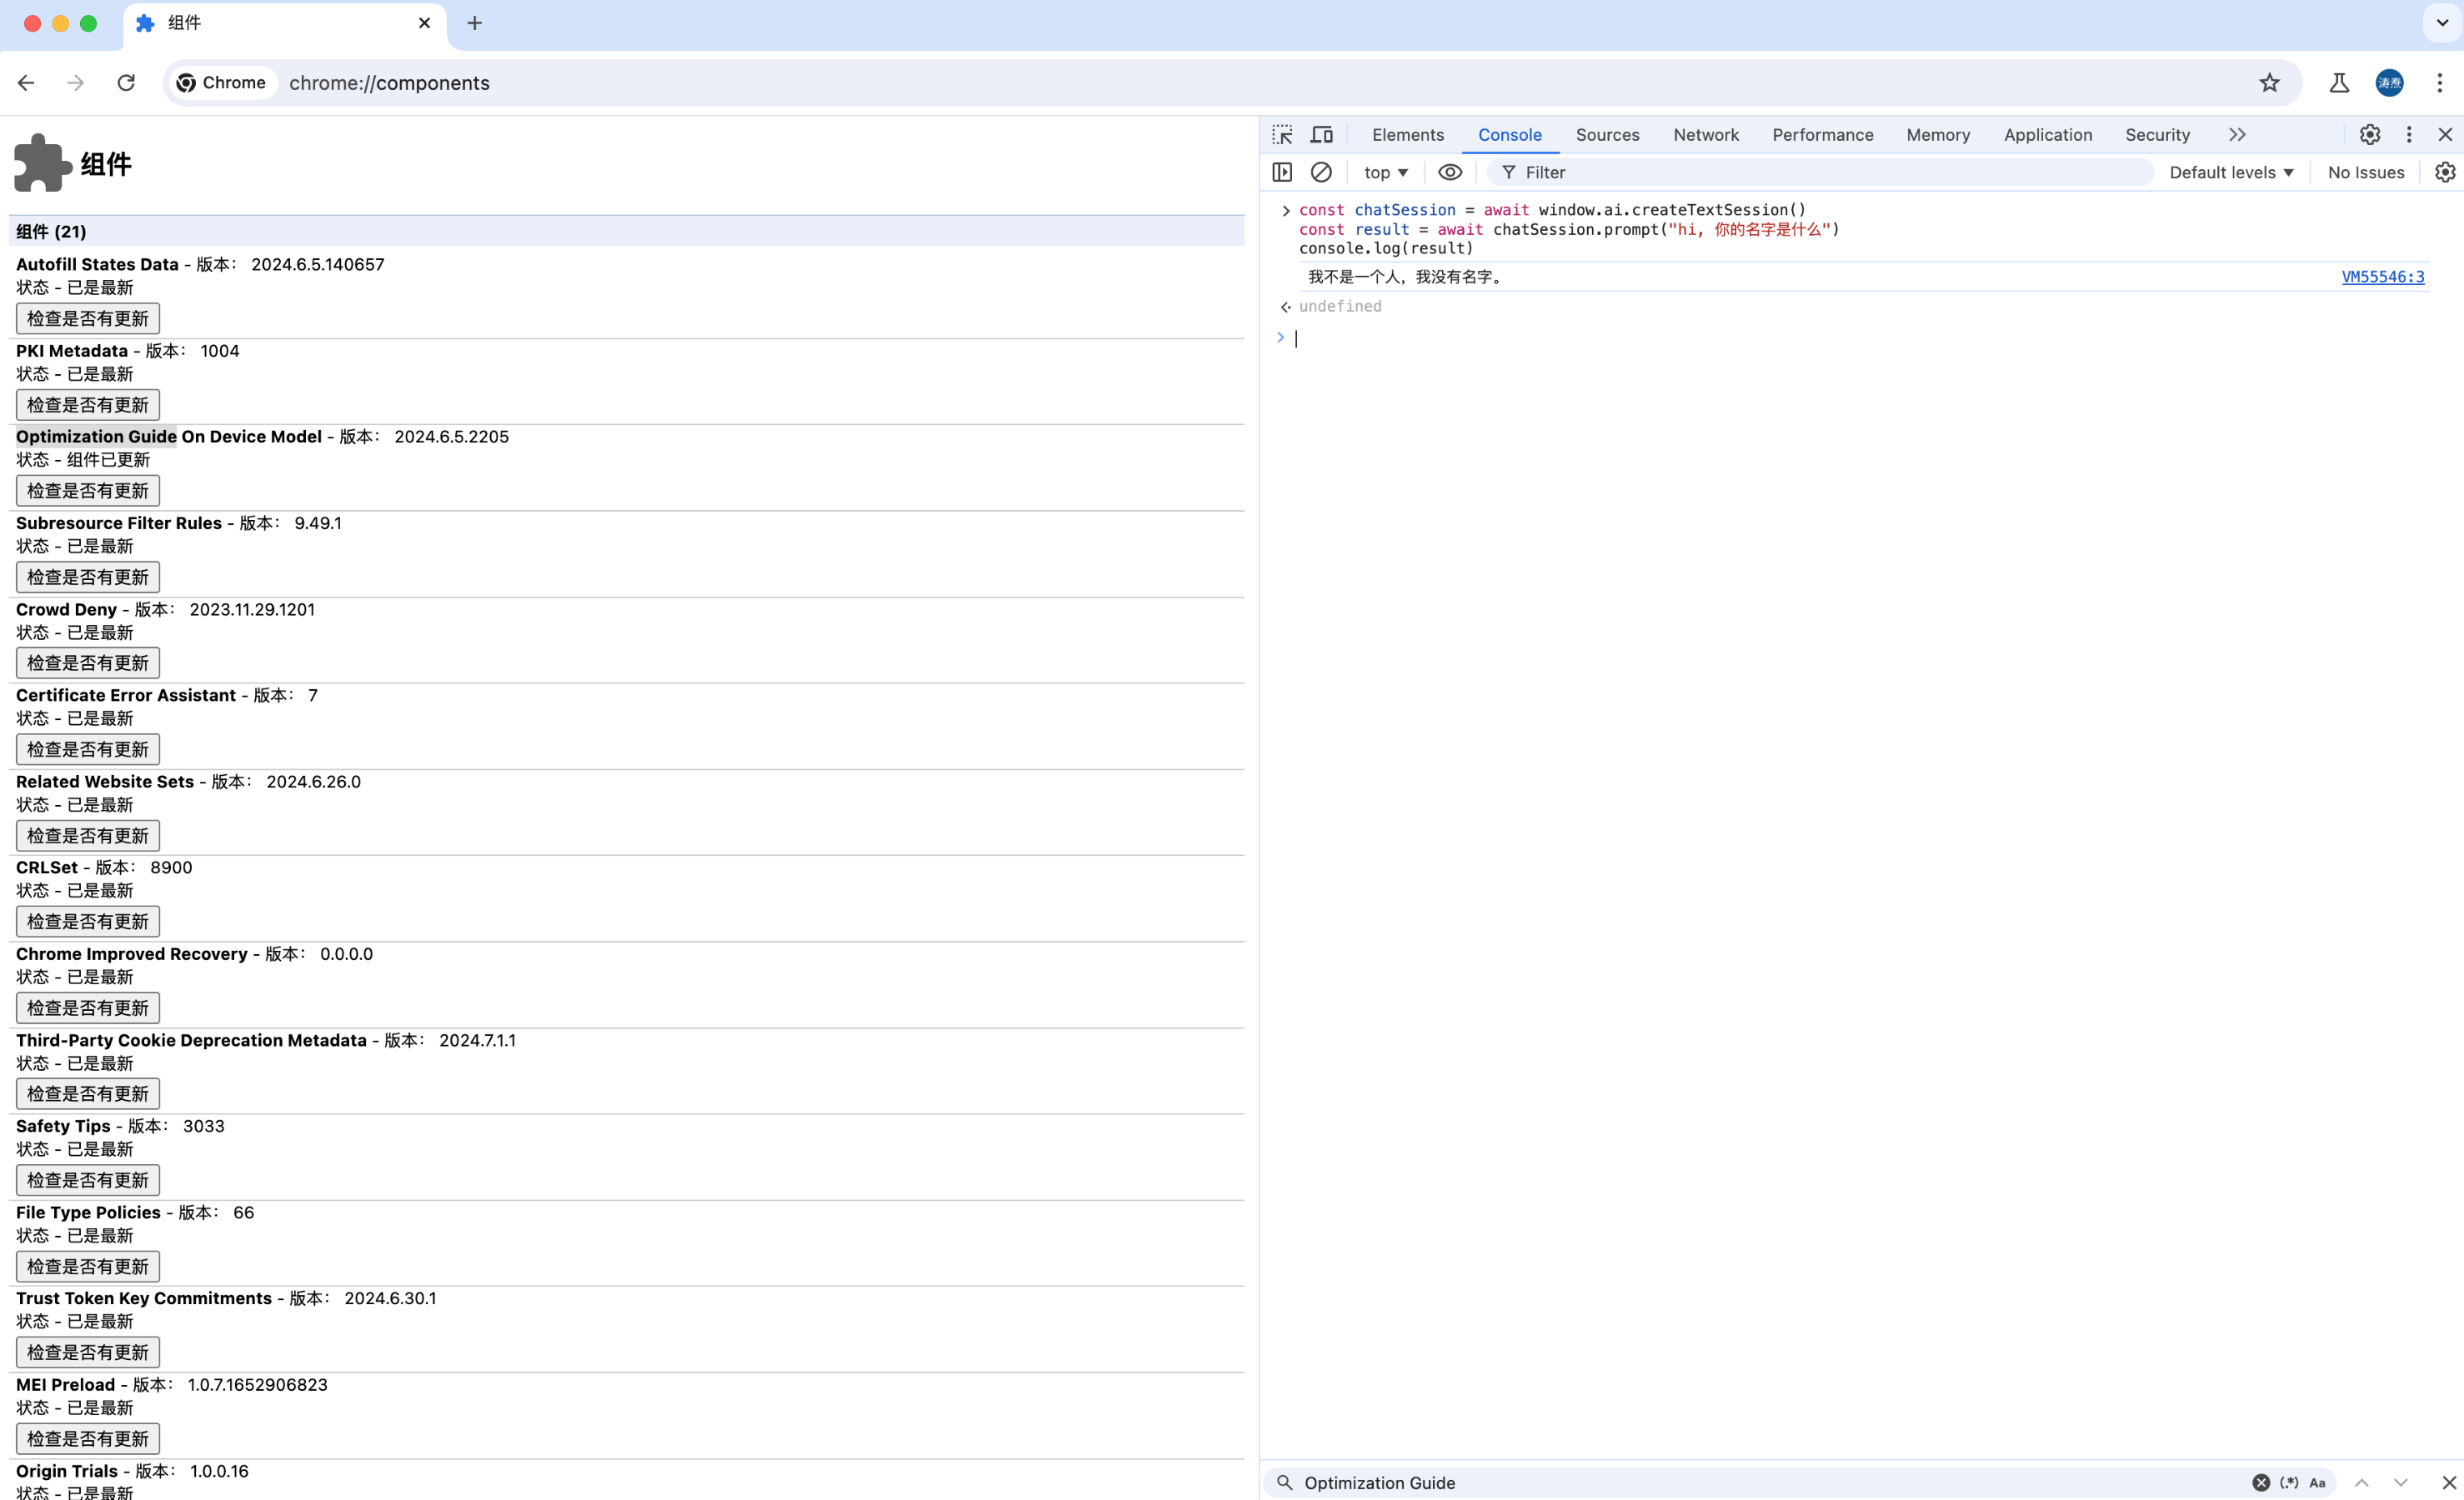The width and height of the screenshot is (2464, 1500).
Task: Check updates for Certificate Error Assistant
Action: [x=88, y=749]
